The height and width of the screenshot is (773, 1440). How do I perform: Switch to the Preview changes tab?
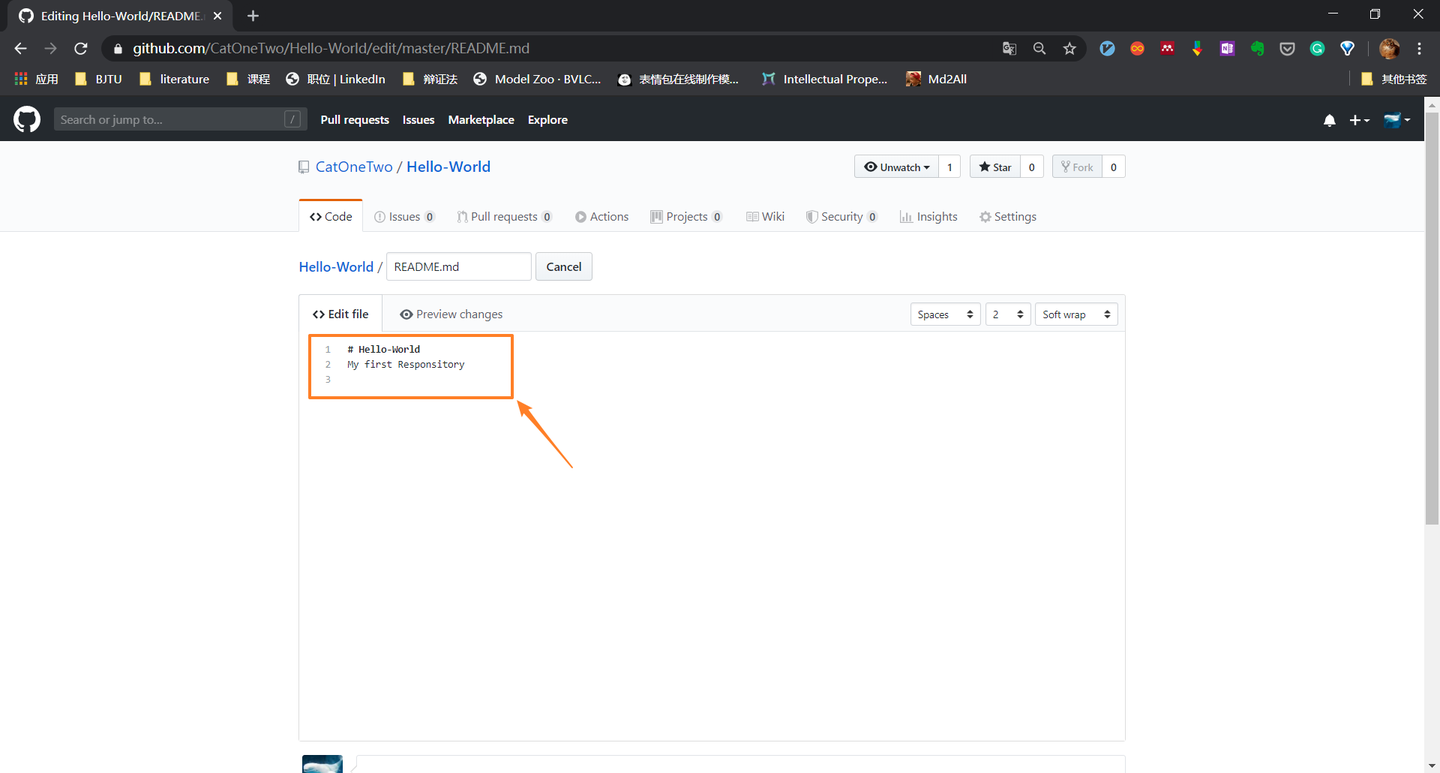(451, 313)
